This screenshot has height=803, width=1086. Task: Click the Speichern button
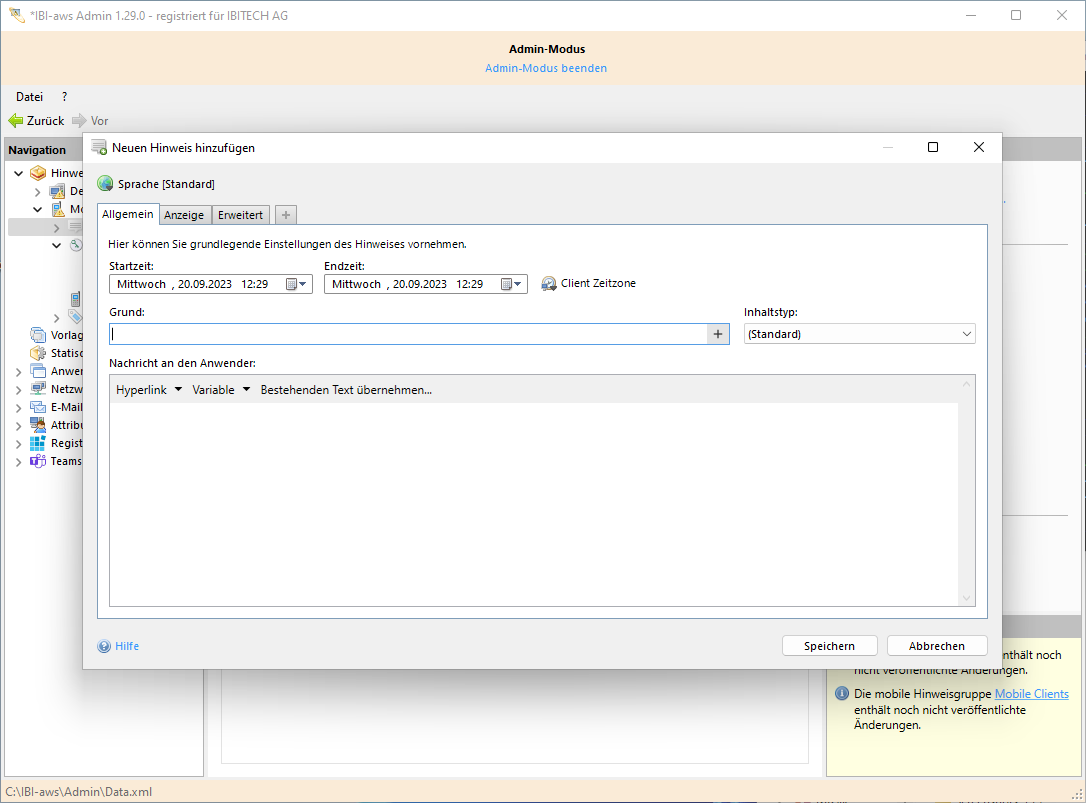(x=829, y=646)
